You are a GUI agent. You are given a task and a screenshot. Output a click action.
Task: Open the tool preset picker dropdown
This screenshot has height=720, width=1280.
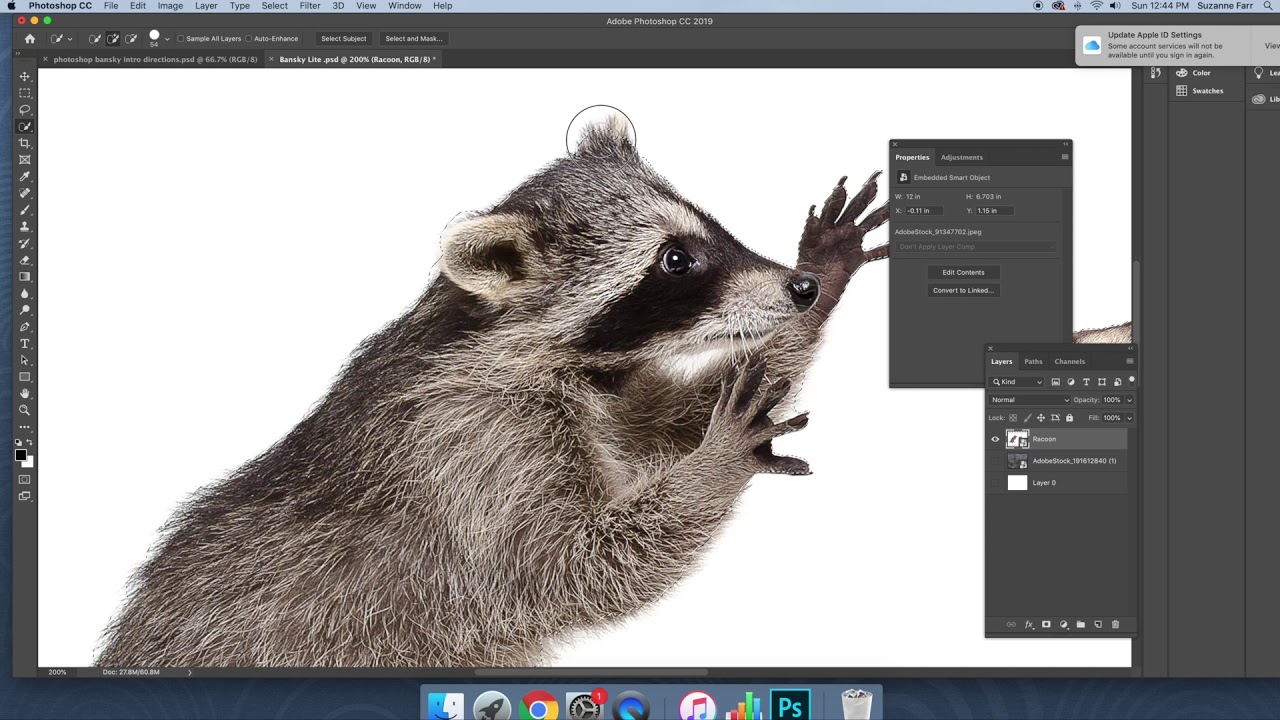pos(69,39)
